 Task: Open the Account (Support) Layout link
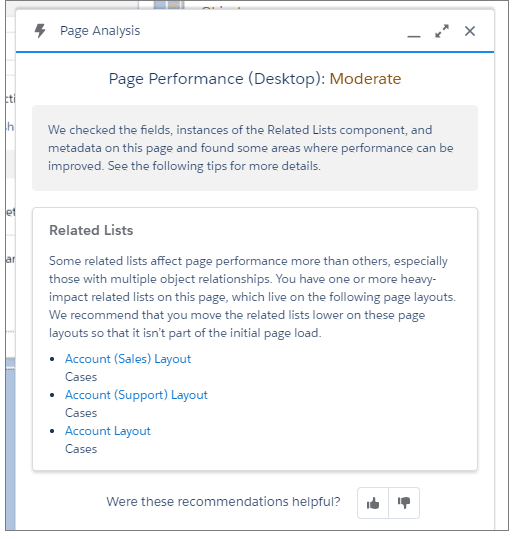click(136, 395)
